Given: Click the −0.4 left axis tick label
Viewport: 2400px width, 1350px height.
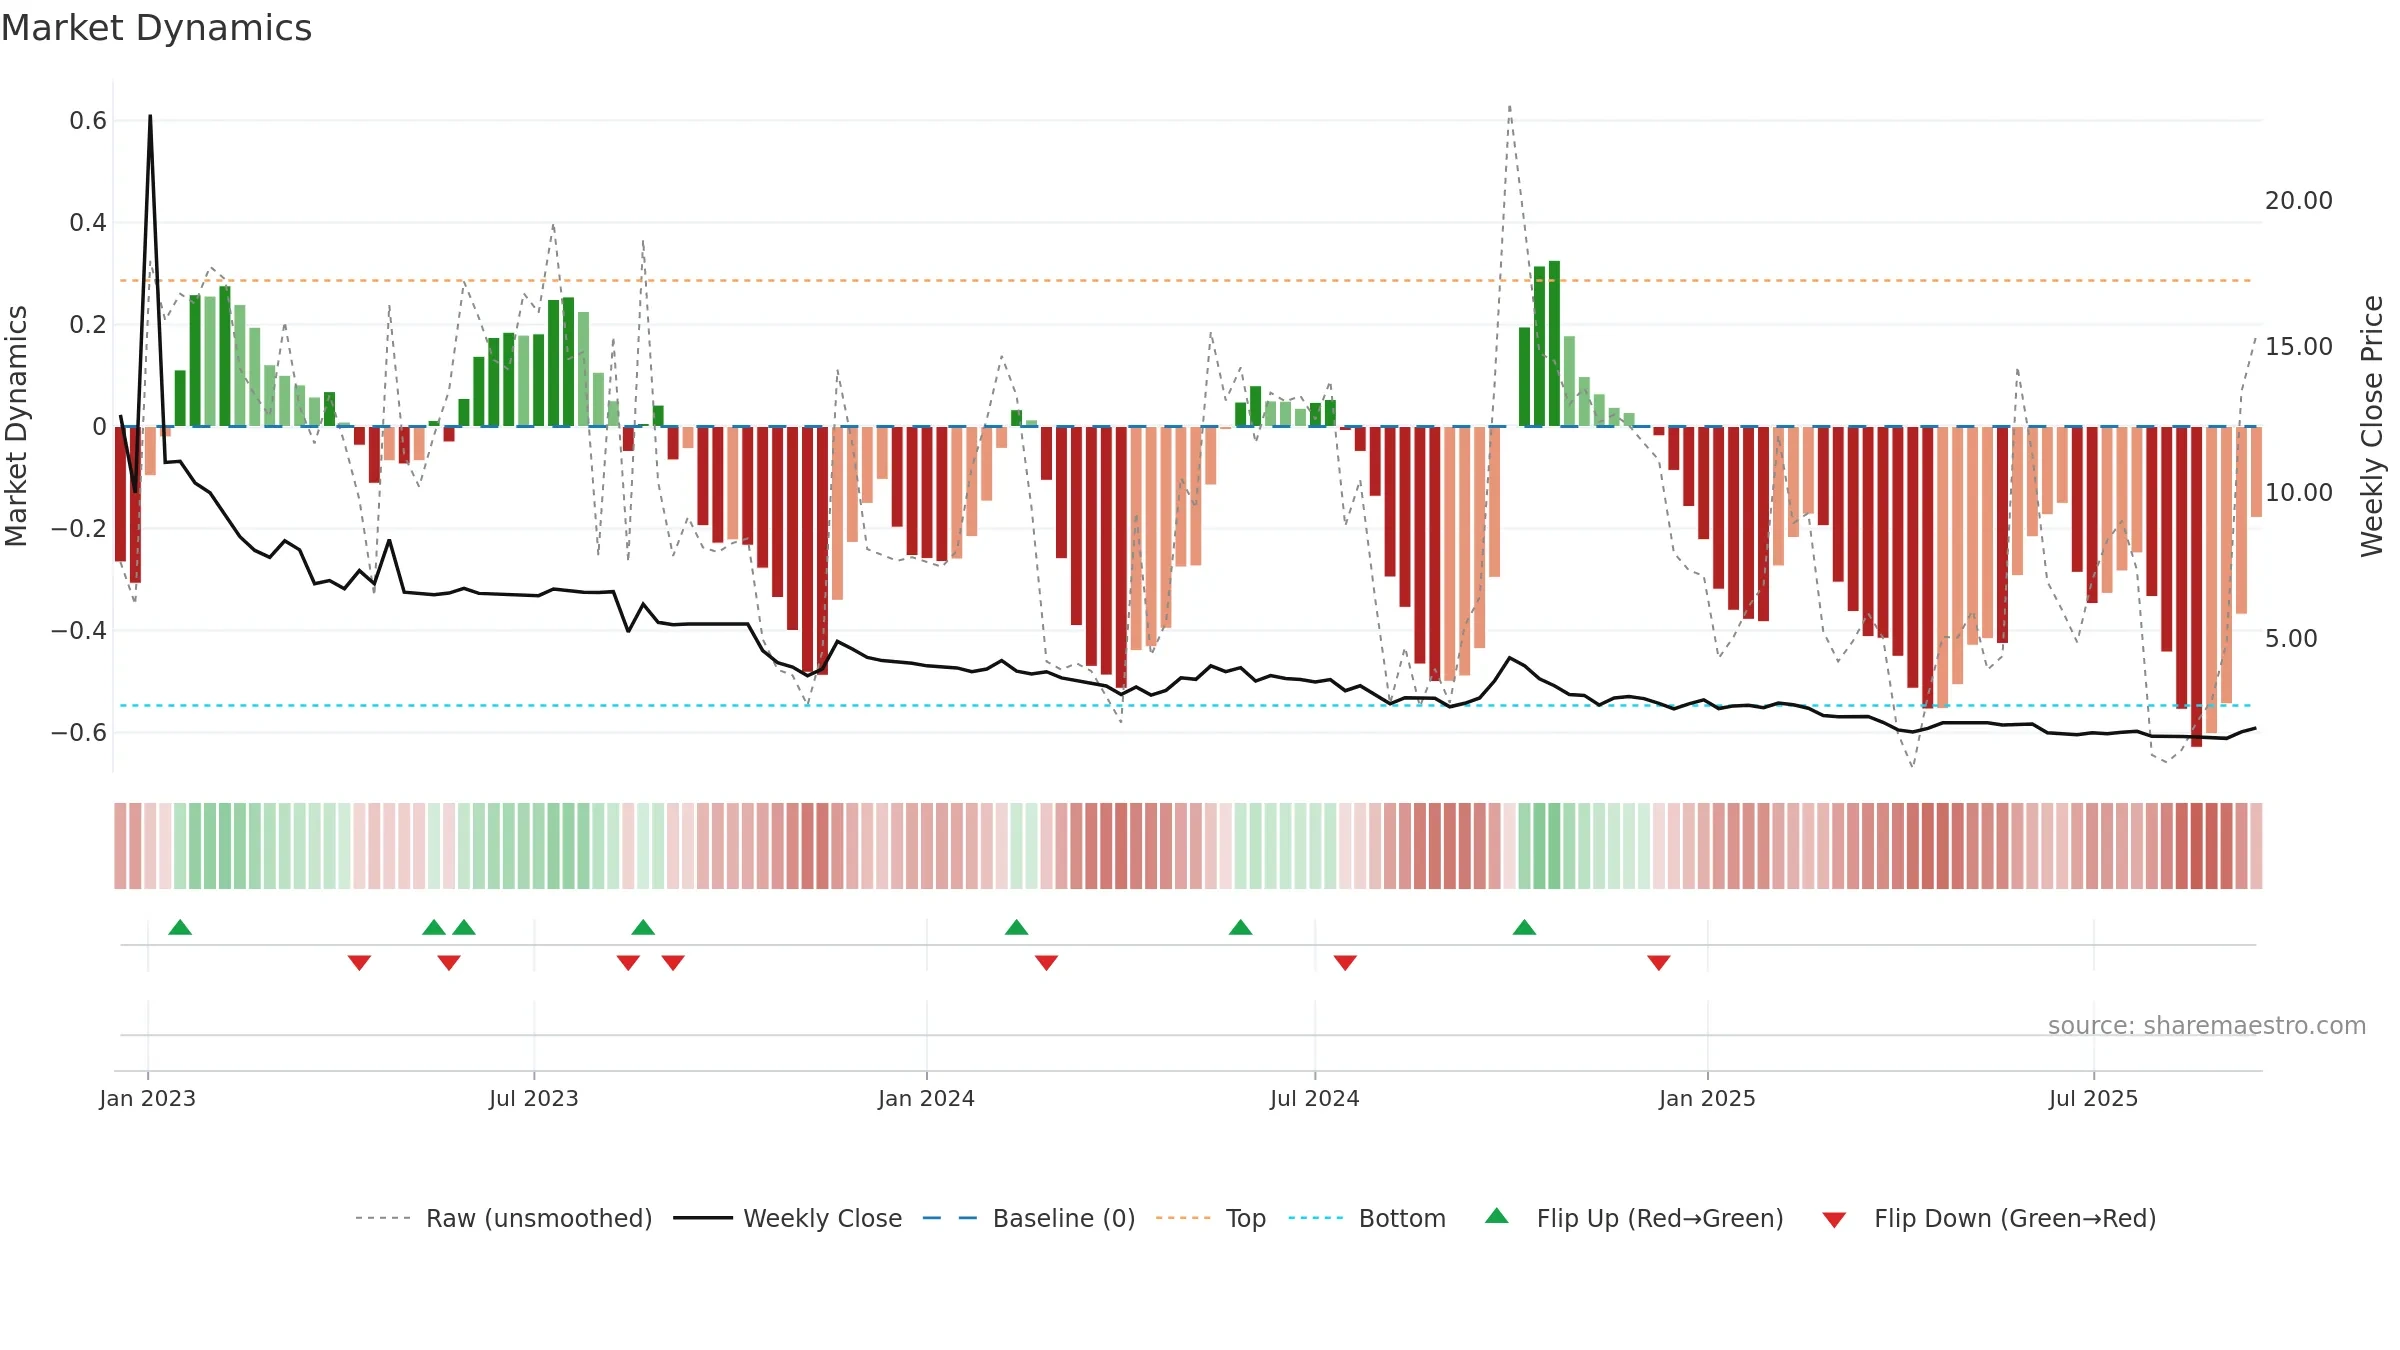Looking at the screenshot, I should 79,631.
